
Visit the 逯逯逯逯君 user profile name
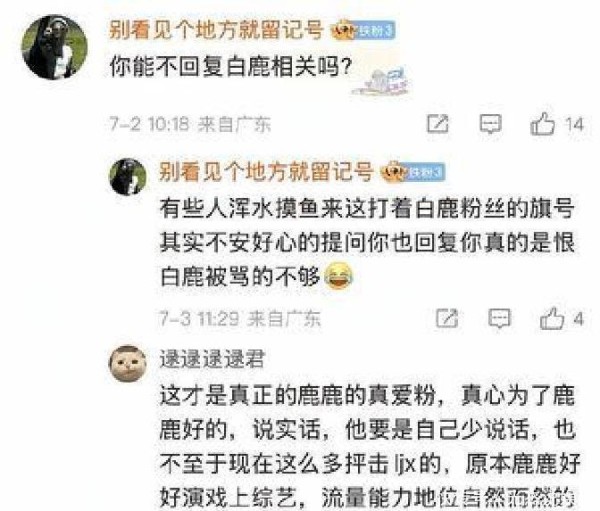(x=212, y=359)
